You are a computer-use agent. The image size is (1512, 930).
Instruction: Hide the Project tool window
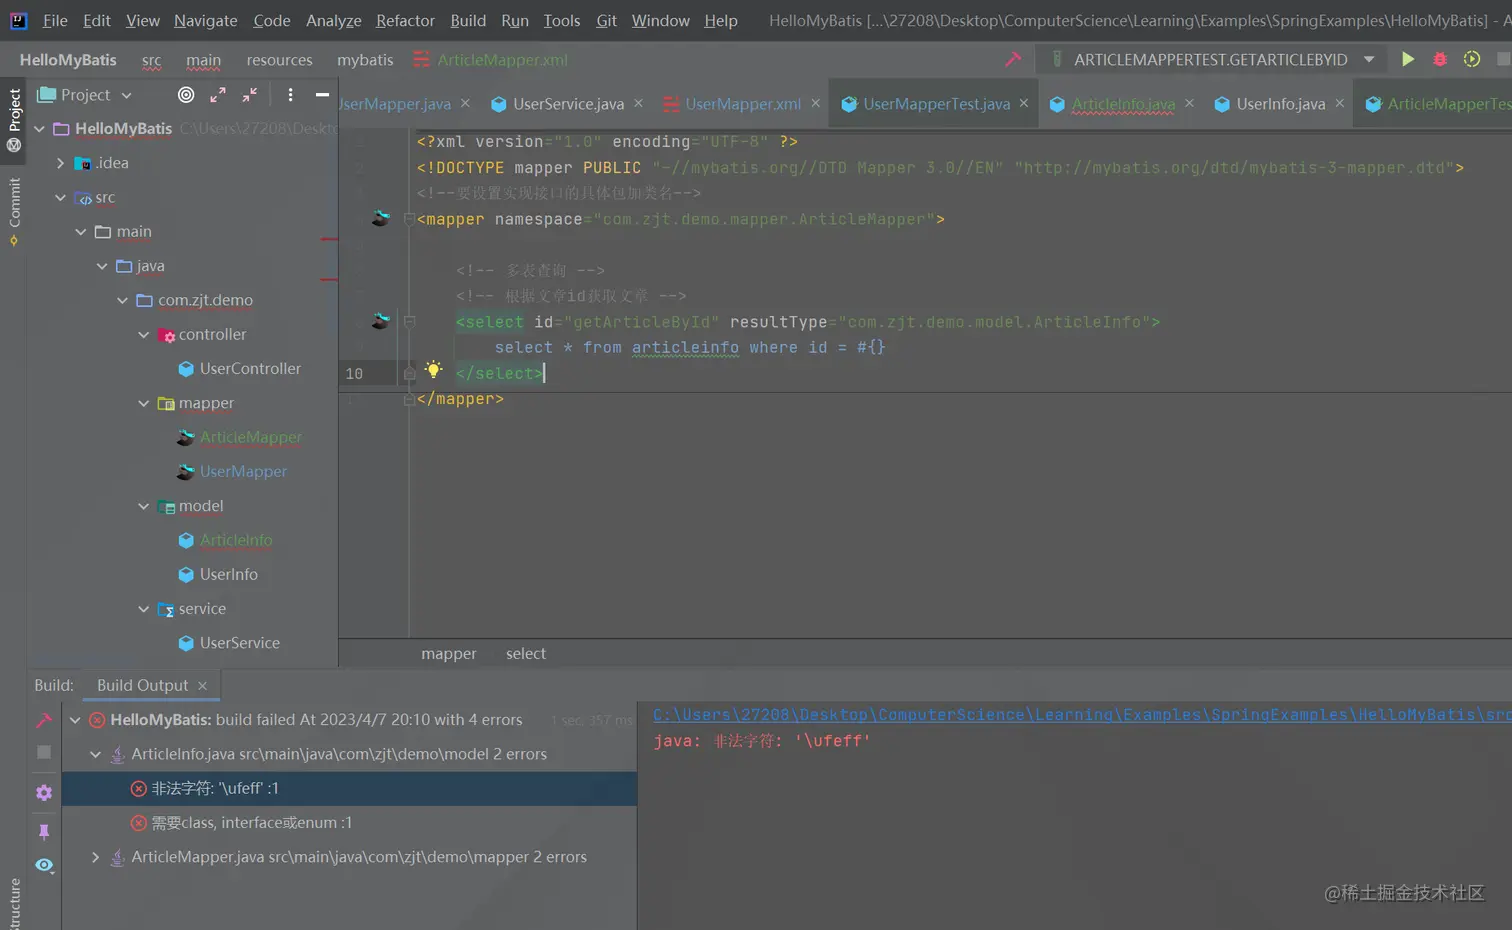(x=322, y=95)
